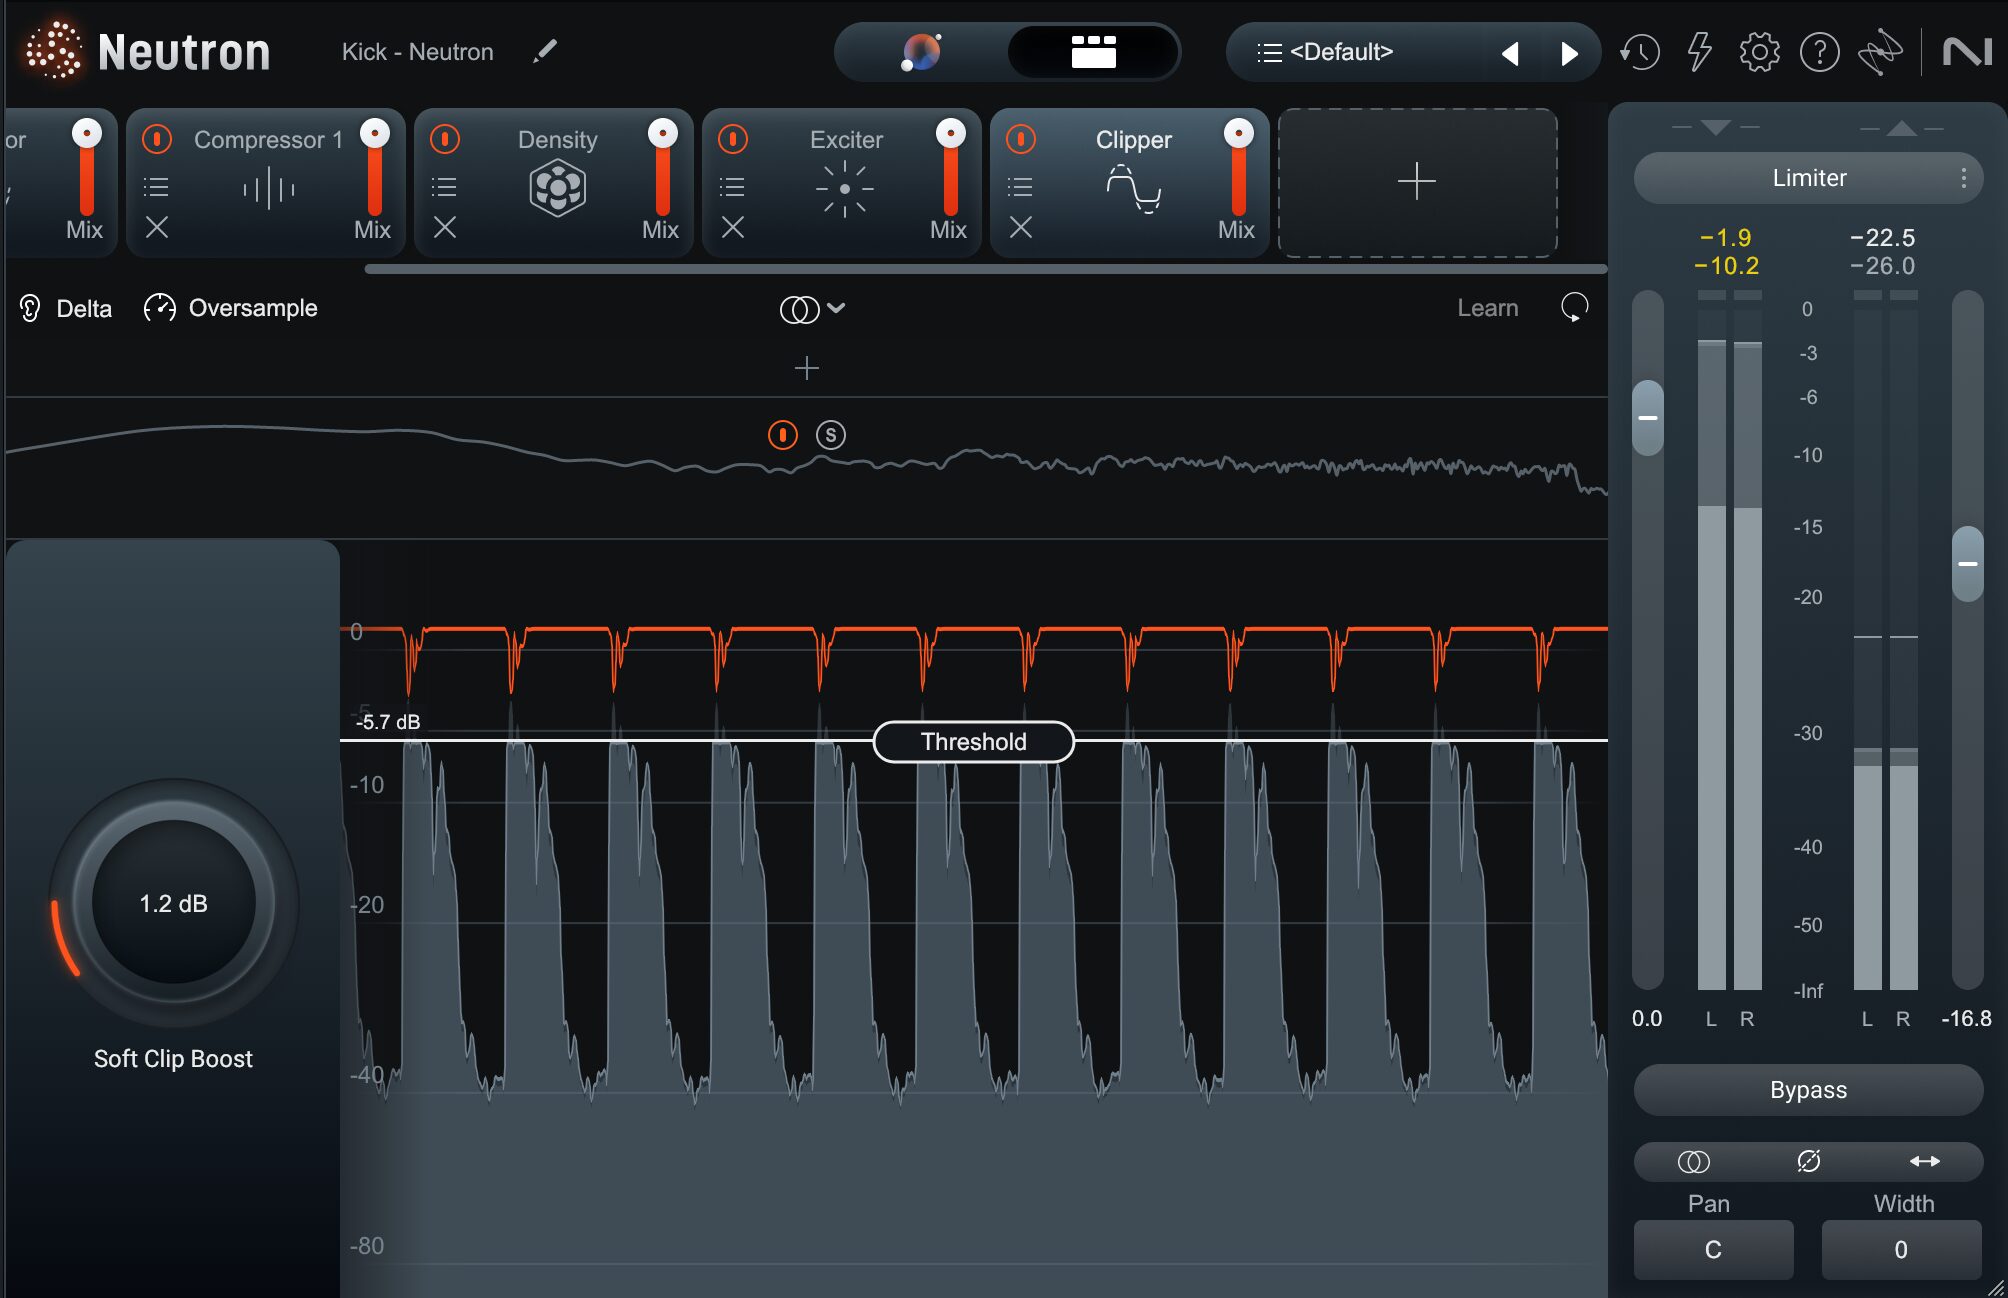This screenshot has height=1298, width=2008.
Task: Open Density module preset list icon
Action: point(444,187)
